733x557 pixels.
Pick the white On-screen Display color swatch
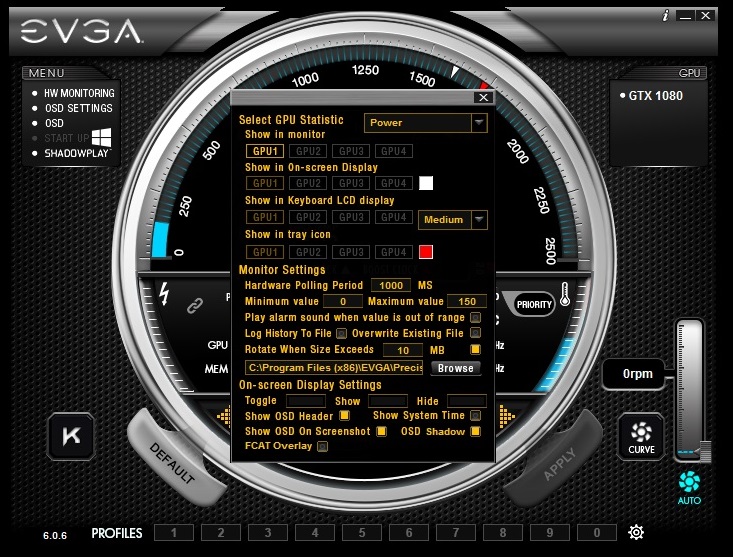point(426,183)
